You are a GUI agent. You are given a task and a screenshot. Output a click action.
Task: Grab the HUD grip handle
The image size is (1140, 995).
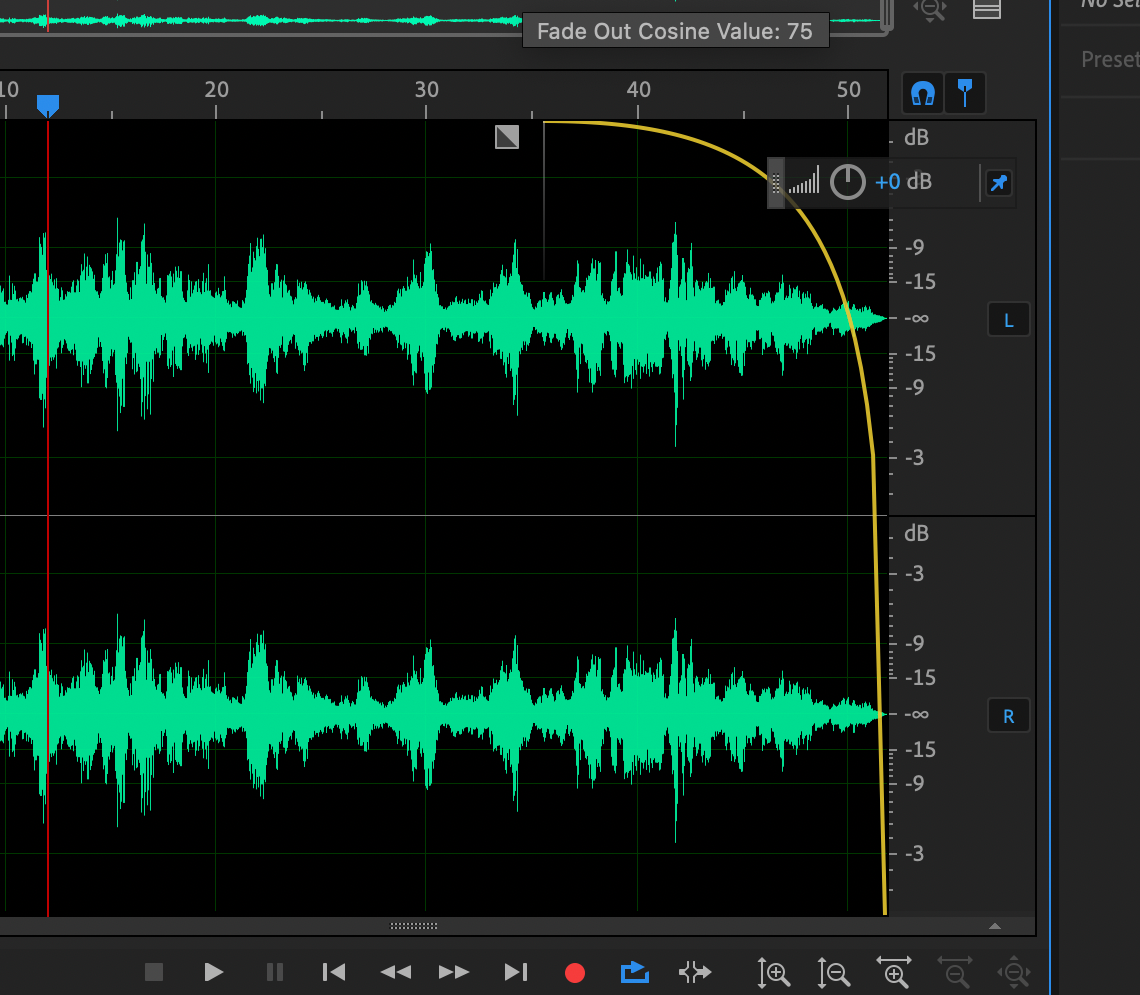pos(776,182)
